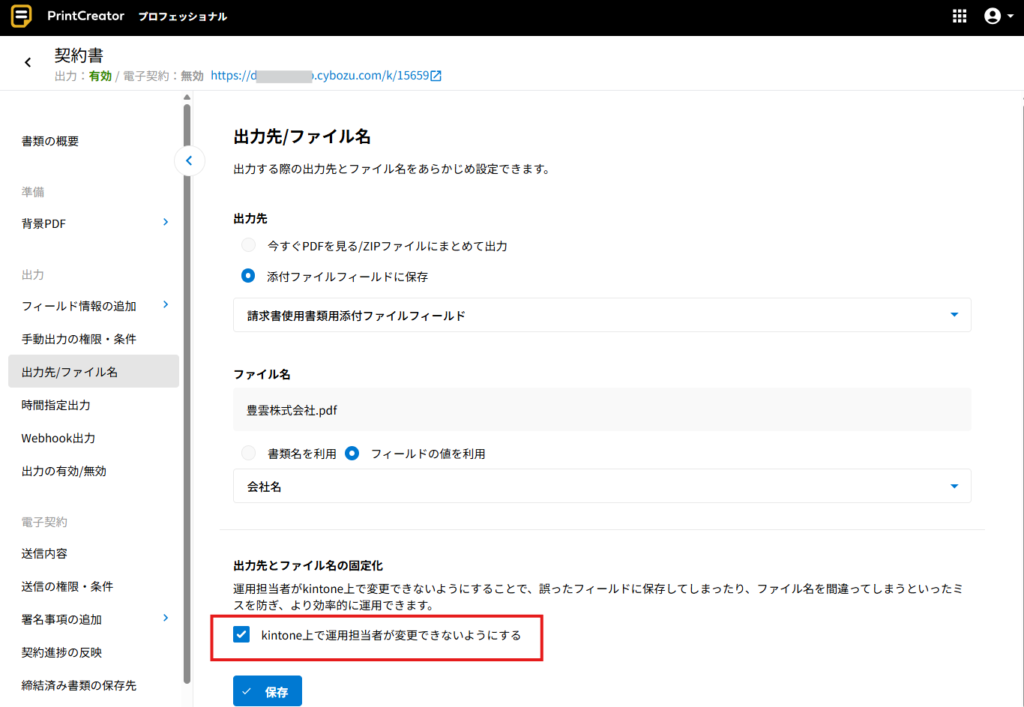Go back using the left arrow beside 契約書

pos(27,63)
